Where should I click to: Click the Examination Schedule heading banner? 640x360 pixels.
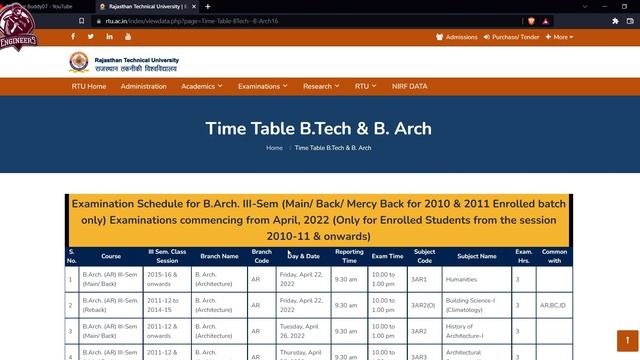coord(319,220)
